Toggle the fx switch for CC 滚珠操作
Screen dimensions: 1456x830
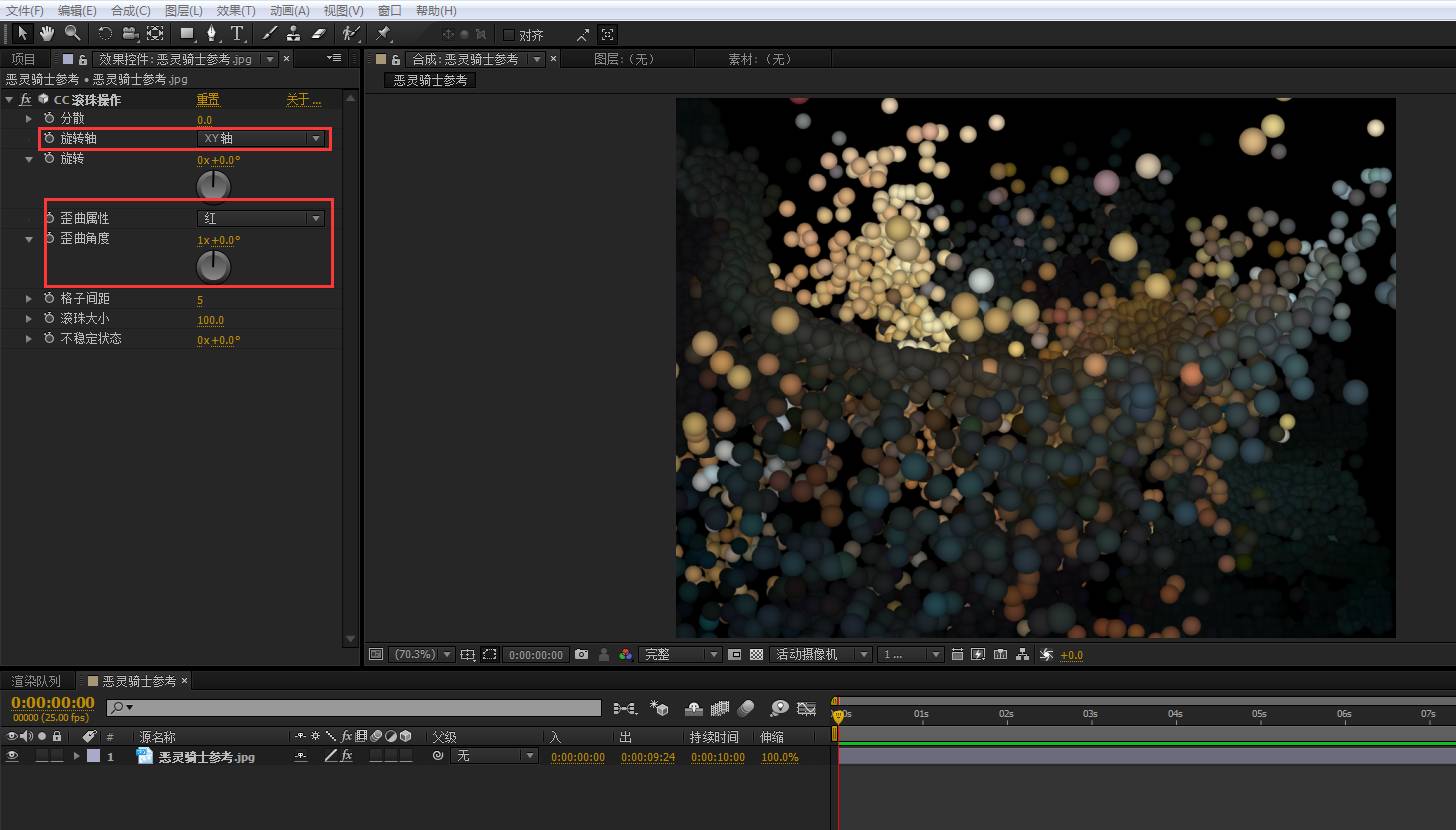point(26,99)
